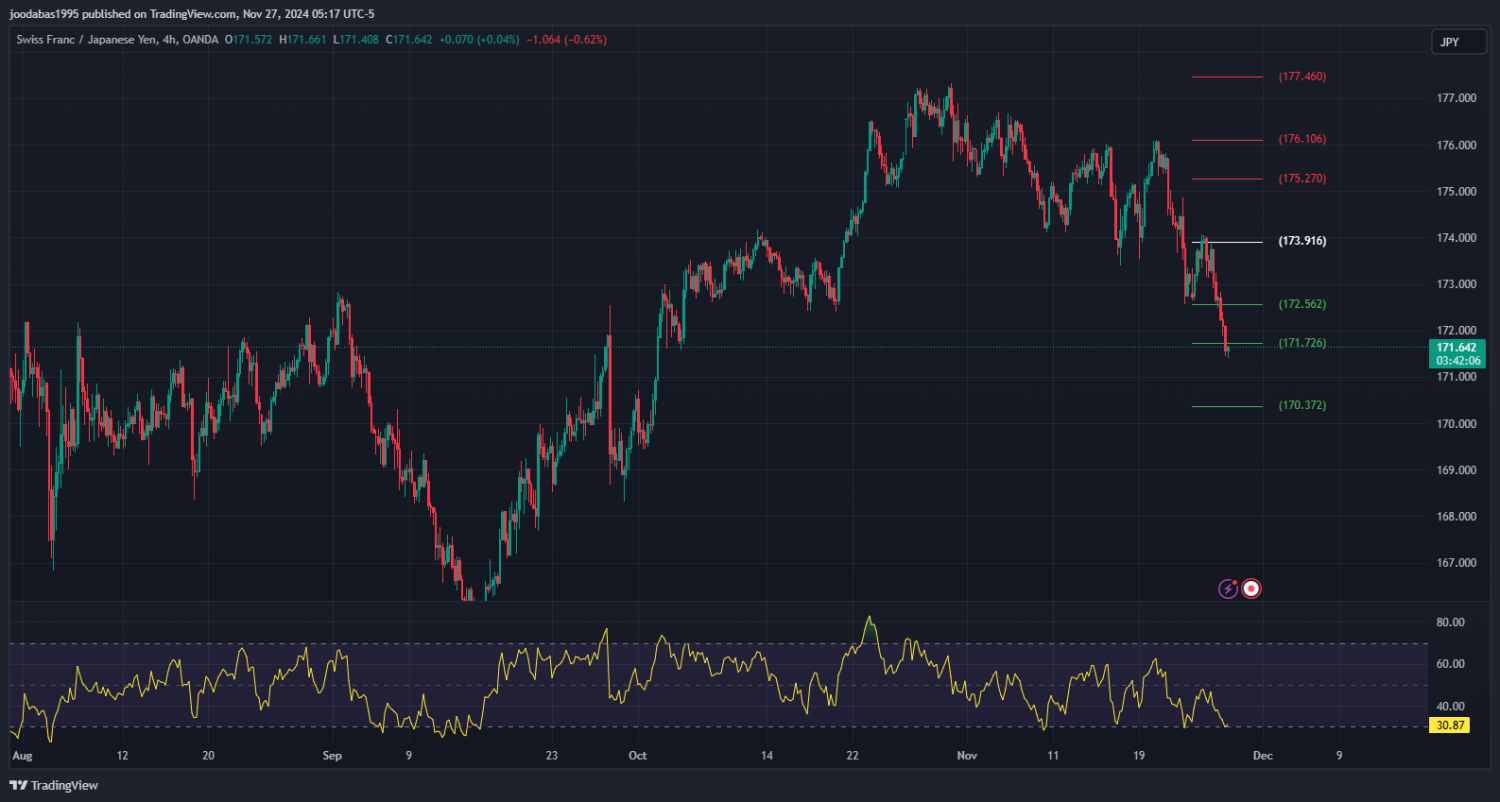Select the green 172.562 support label

pos(1302,303)
